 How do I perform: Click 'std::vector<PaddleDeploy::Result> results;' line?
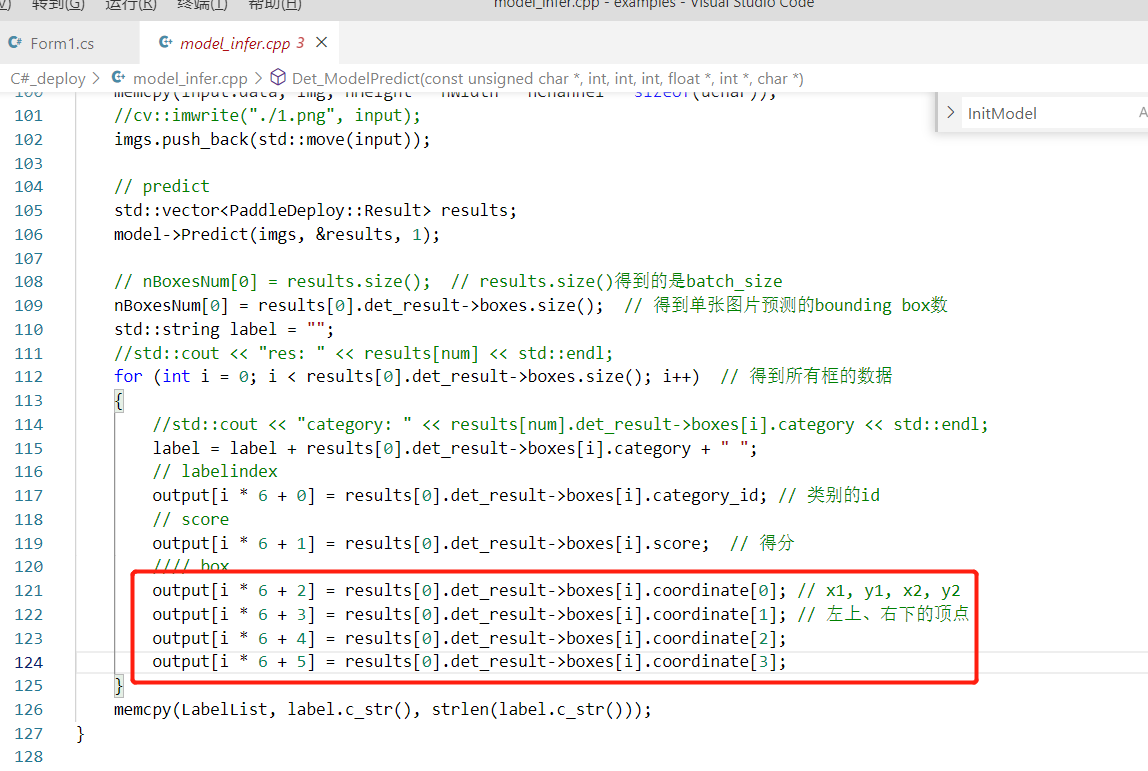[x=315, y=211]
